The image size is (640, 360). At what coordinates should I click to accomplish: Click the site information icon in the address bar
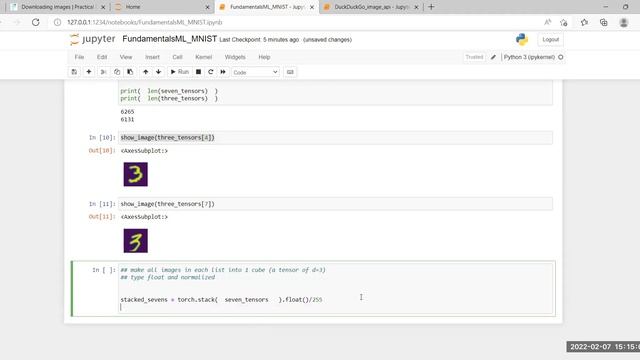58,22
